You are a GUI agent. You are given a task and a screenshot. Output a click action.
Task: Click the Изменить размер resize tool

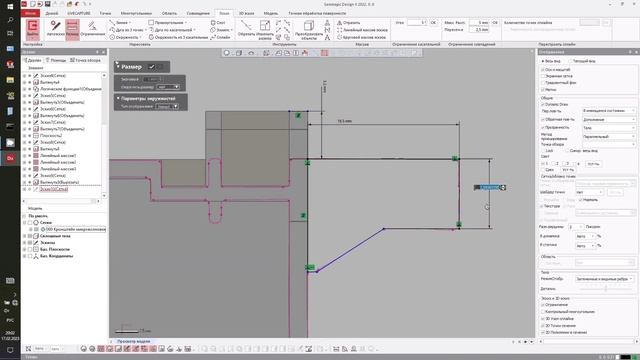click(x=265, y=29)
